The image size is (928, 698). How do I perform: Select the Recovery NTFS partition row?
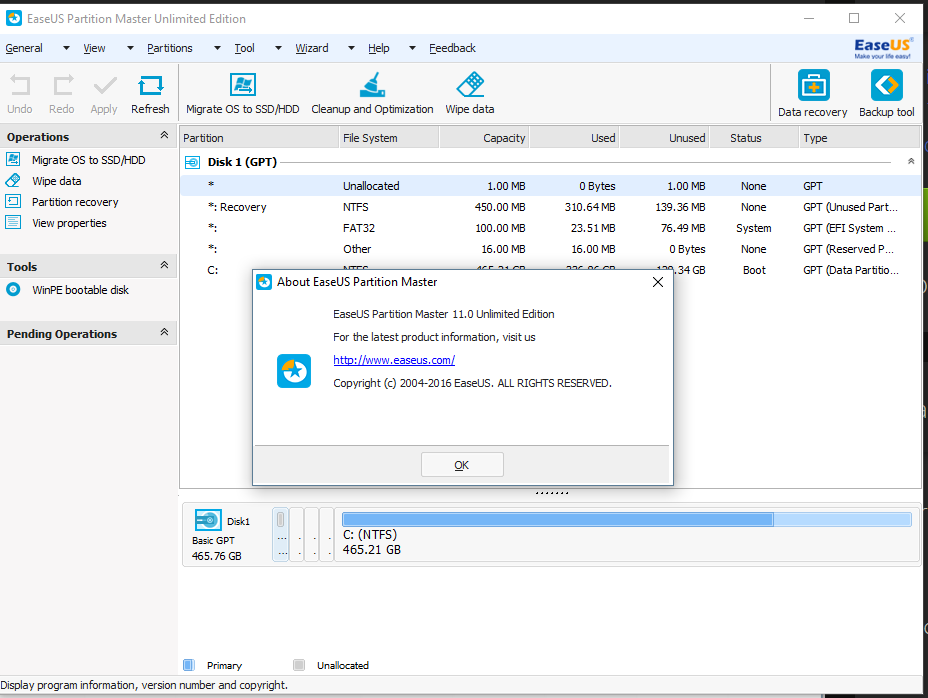coord(550,207)
